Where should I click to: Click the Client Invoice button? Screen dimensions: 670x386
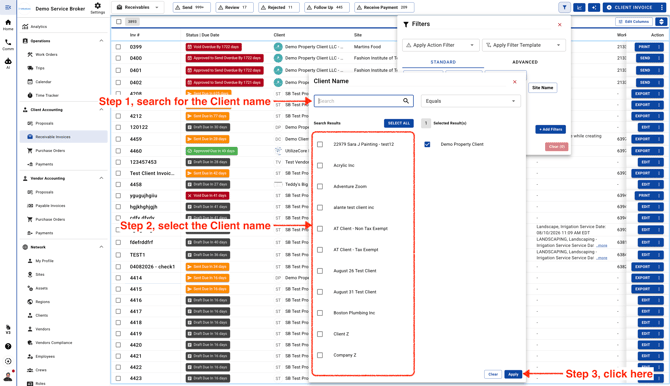pyautogui.click(x=630, y=7)
